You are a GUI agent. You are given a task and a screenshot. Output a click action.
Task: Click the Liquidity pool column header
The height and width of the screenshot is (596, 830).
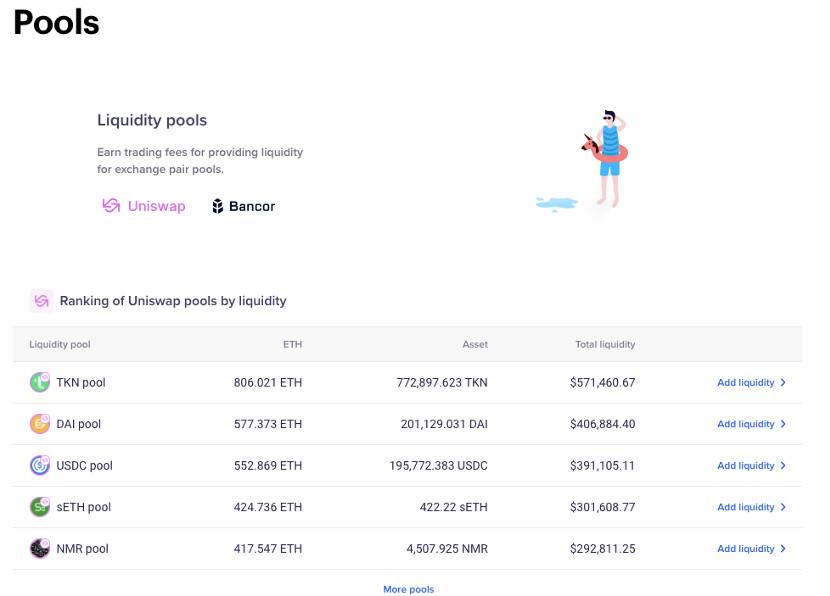(x=60, y=344)
